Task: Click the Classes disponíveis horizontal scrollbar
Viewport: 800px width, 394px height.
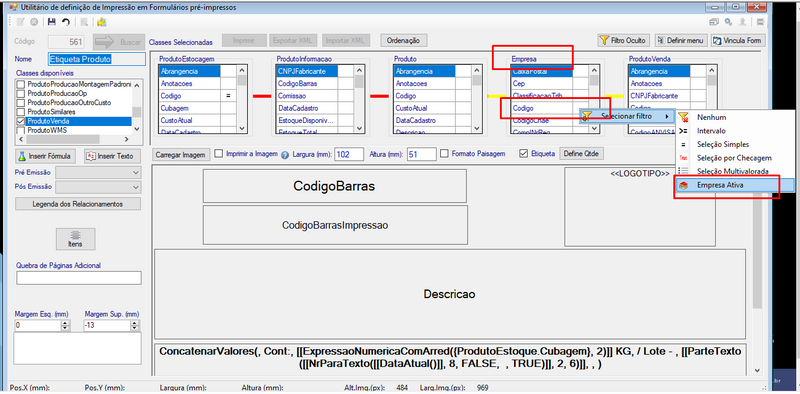Action: 74,139
